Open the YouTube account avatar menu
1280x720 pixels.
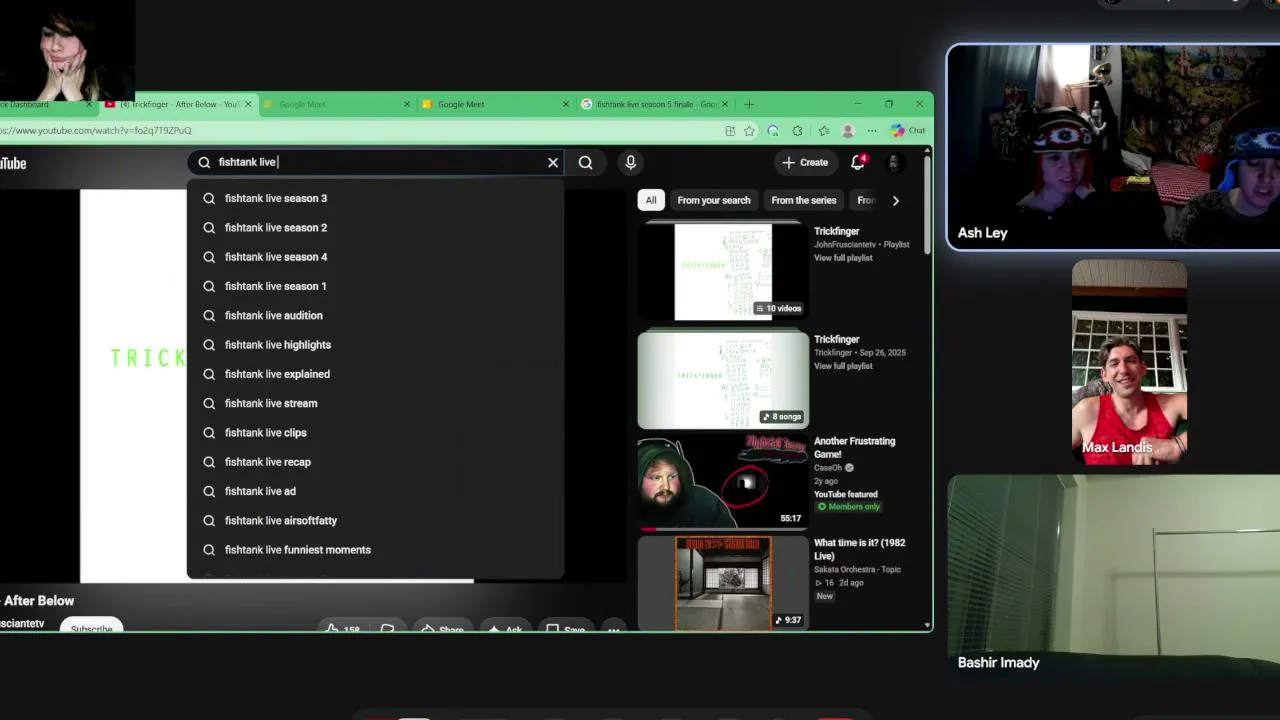tap(894, 162)
